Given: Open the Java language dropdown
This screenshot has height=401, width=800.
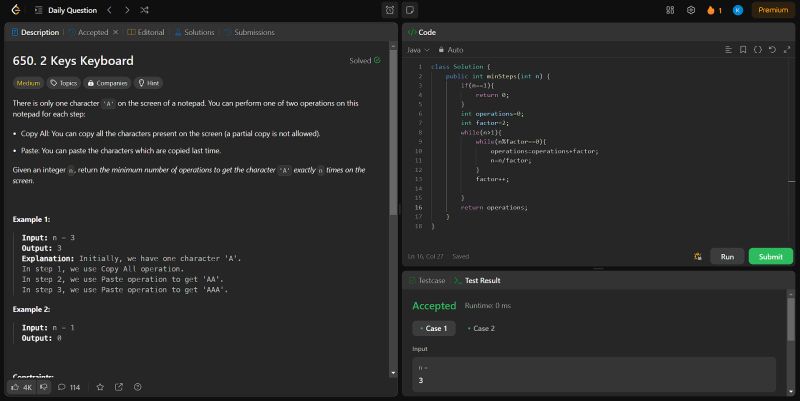Looking at the screenshot, I should (418, 49).
